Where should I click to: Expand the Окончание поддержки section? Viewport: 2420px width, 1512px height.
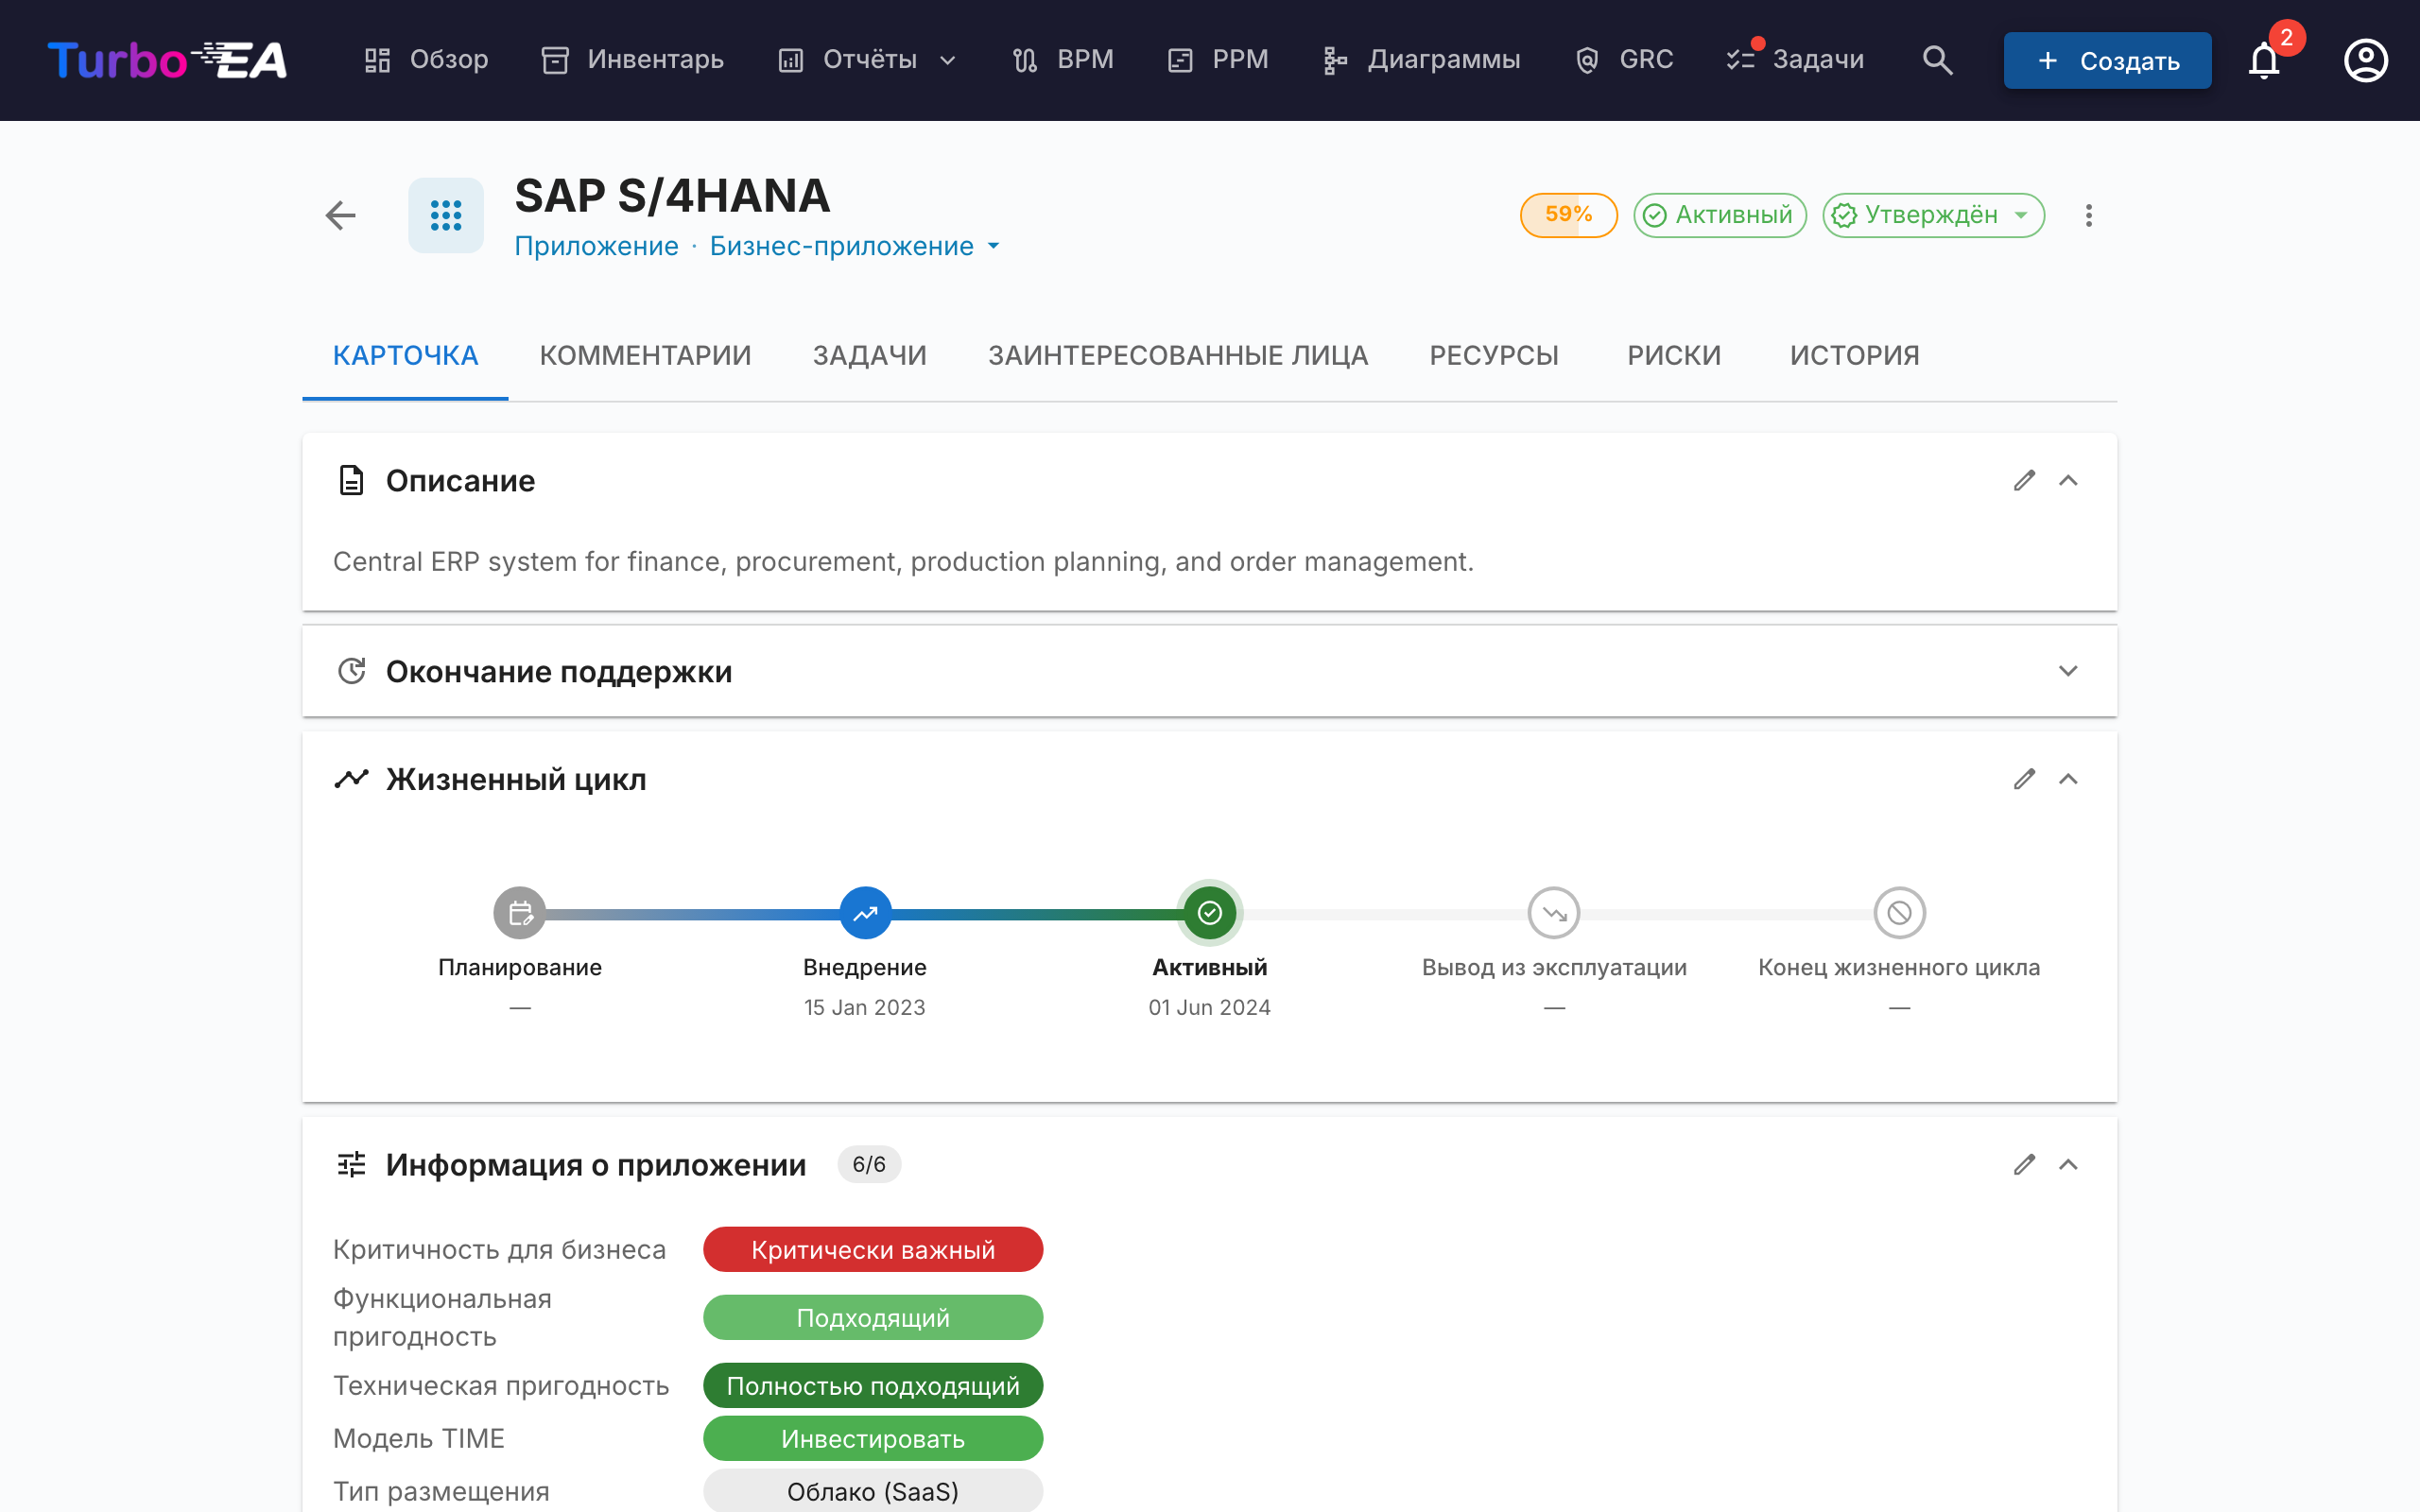(2068, 671)
